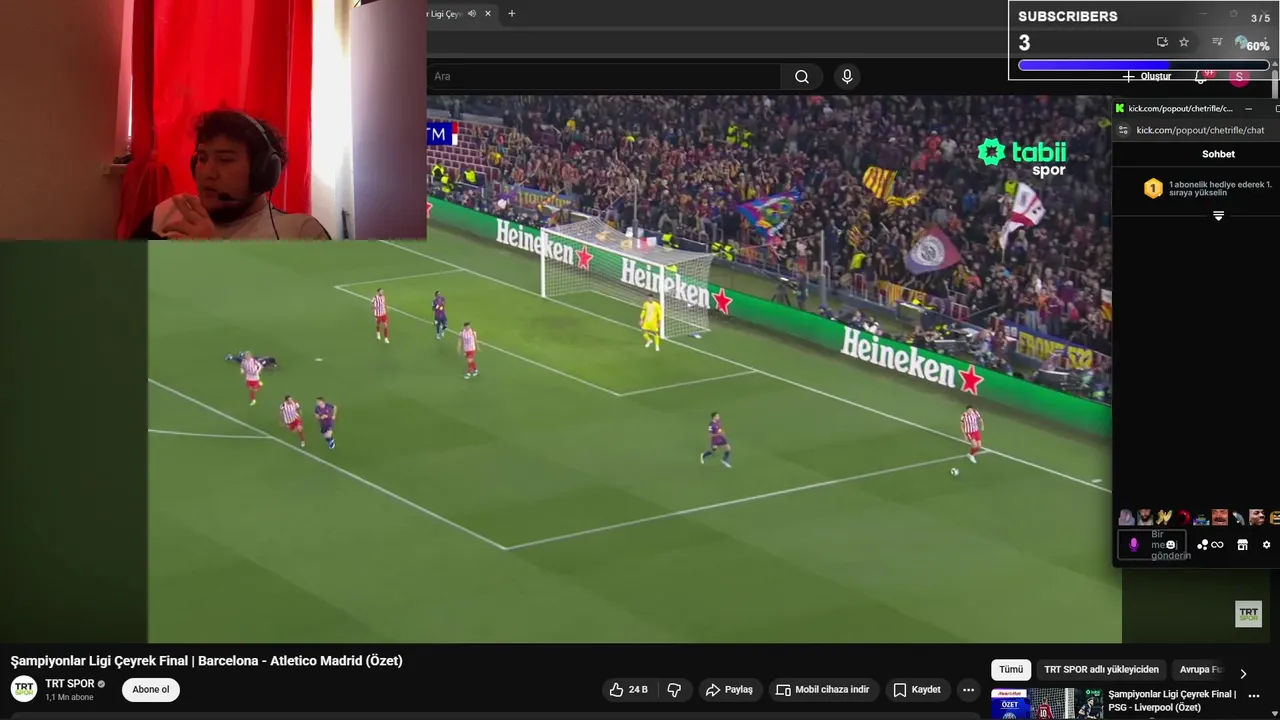Image resolution: width=1280 pixels, height=720 pixels.
Task: Bookmark page with star icon
Action: point(1184,42)
